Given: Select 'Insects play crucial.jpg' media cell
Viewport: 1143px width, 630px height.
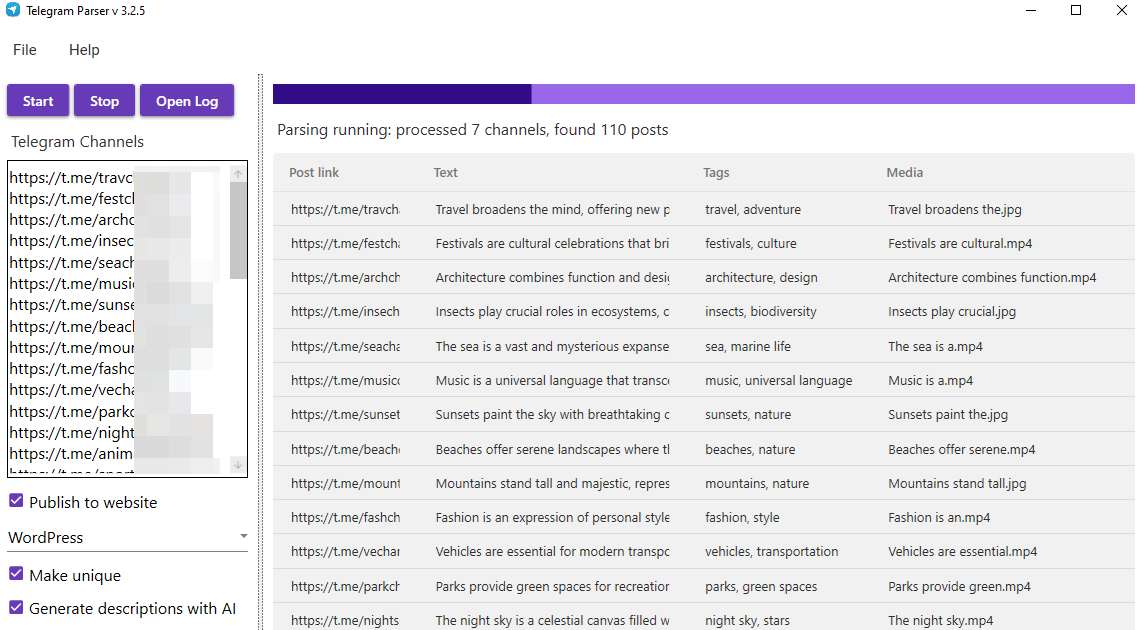Looking at the screenshot, I should tap(952, 312).
